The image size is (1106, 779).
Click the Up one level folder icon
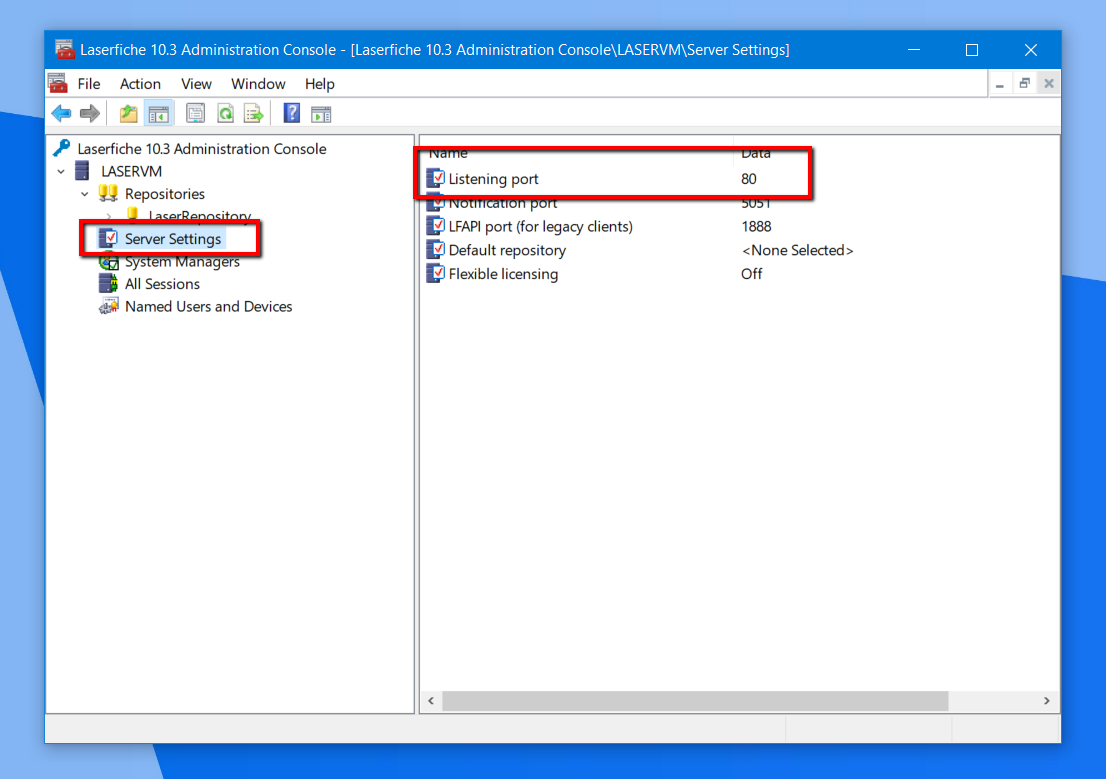[x=128, y=113]
